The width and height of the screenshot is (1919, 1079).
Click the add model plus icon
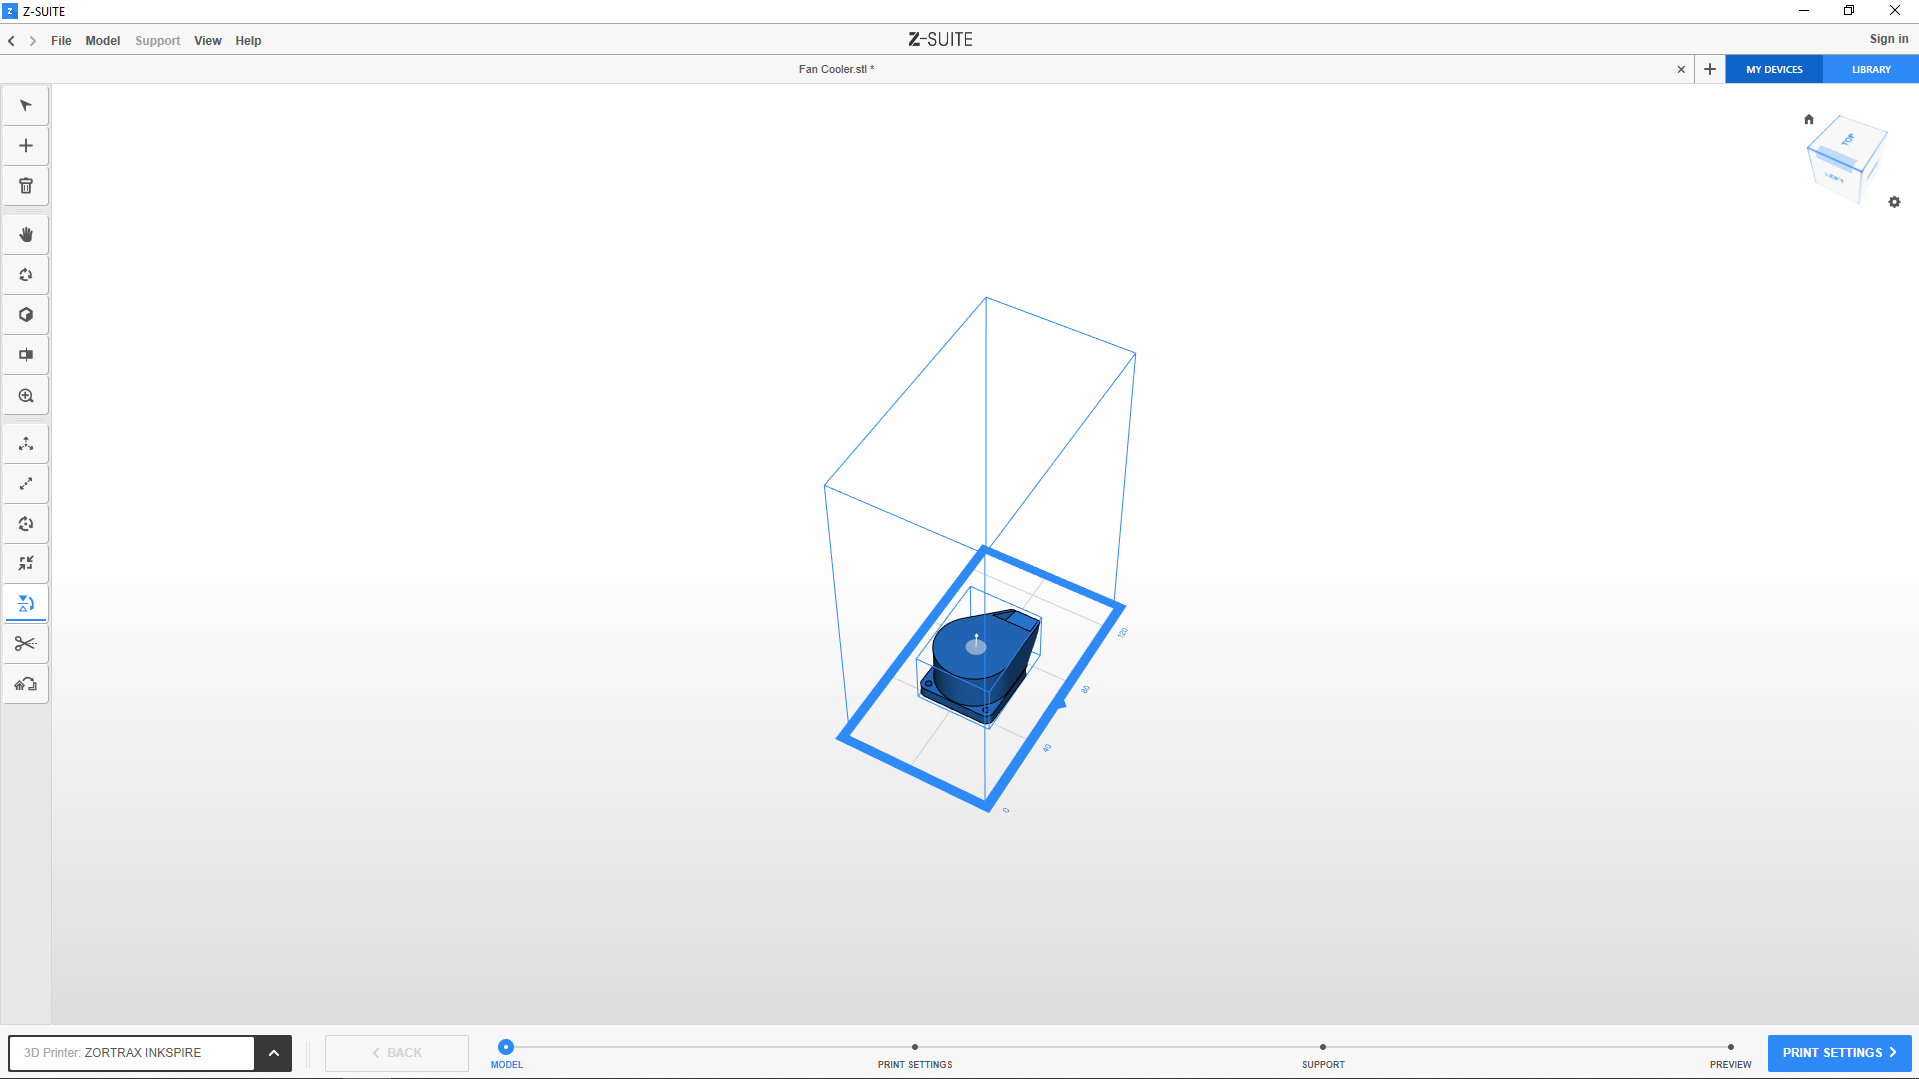click(x=26, y=146)
